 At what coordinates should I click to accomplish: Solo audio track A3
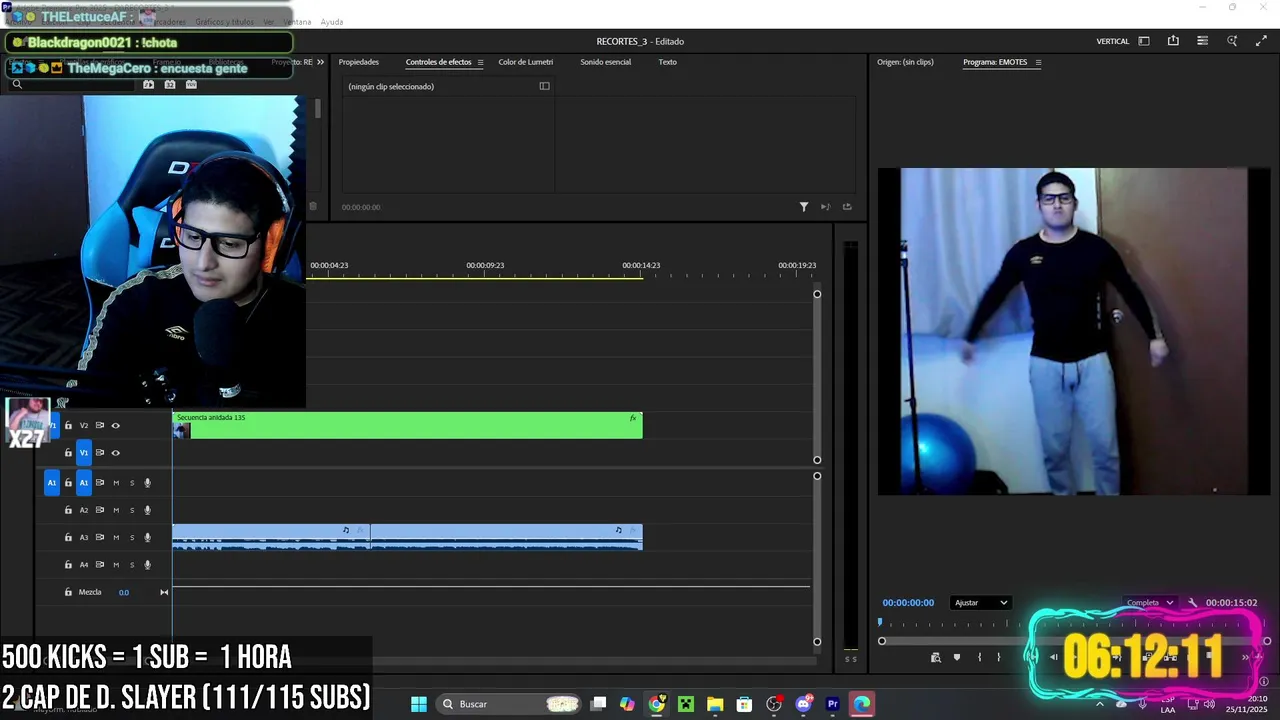coord(132,537)
